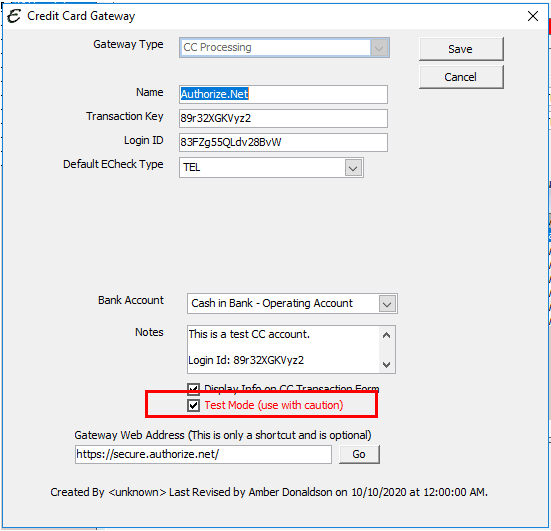Click the 'Bank Account' label
The height and width of the screenshot is (531, 551).
click(131, 300)
